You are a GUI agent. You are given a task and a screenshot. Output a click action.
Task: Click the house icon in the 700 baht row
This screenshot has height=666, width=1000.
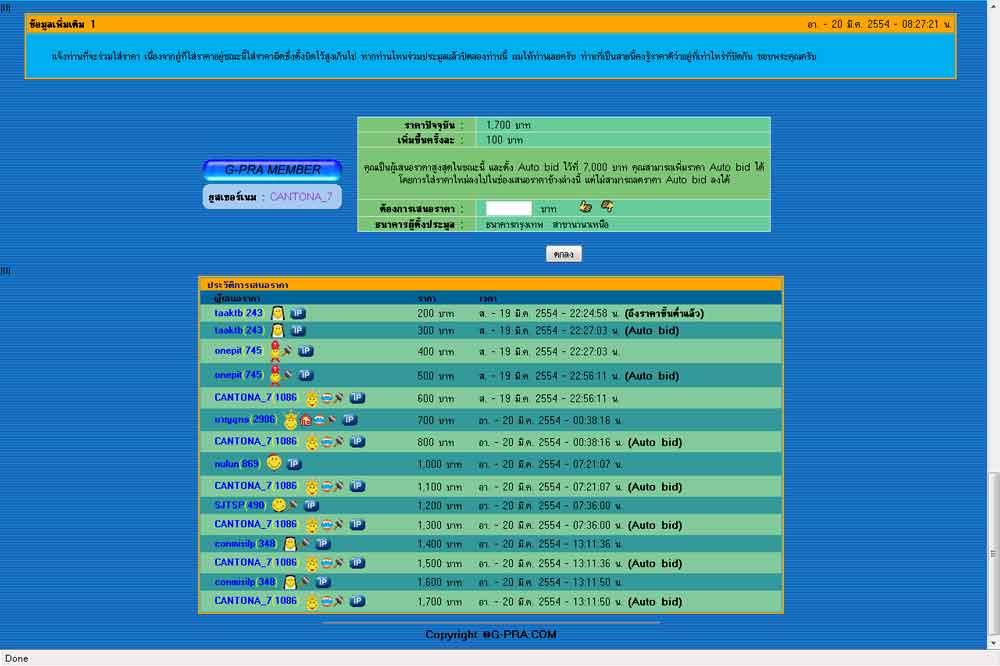tap(306, 420)
